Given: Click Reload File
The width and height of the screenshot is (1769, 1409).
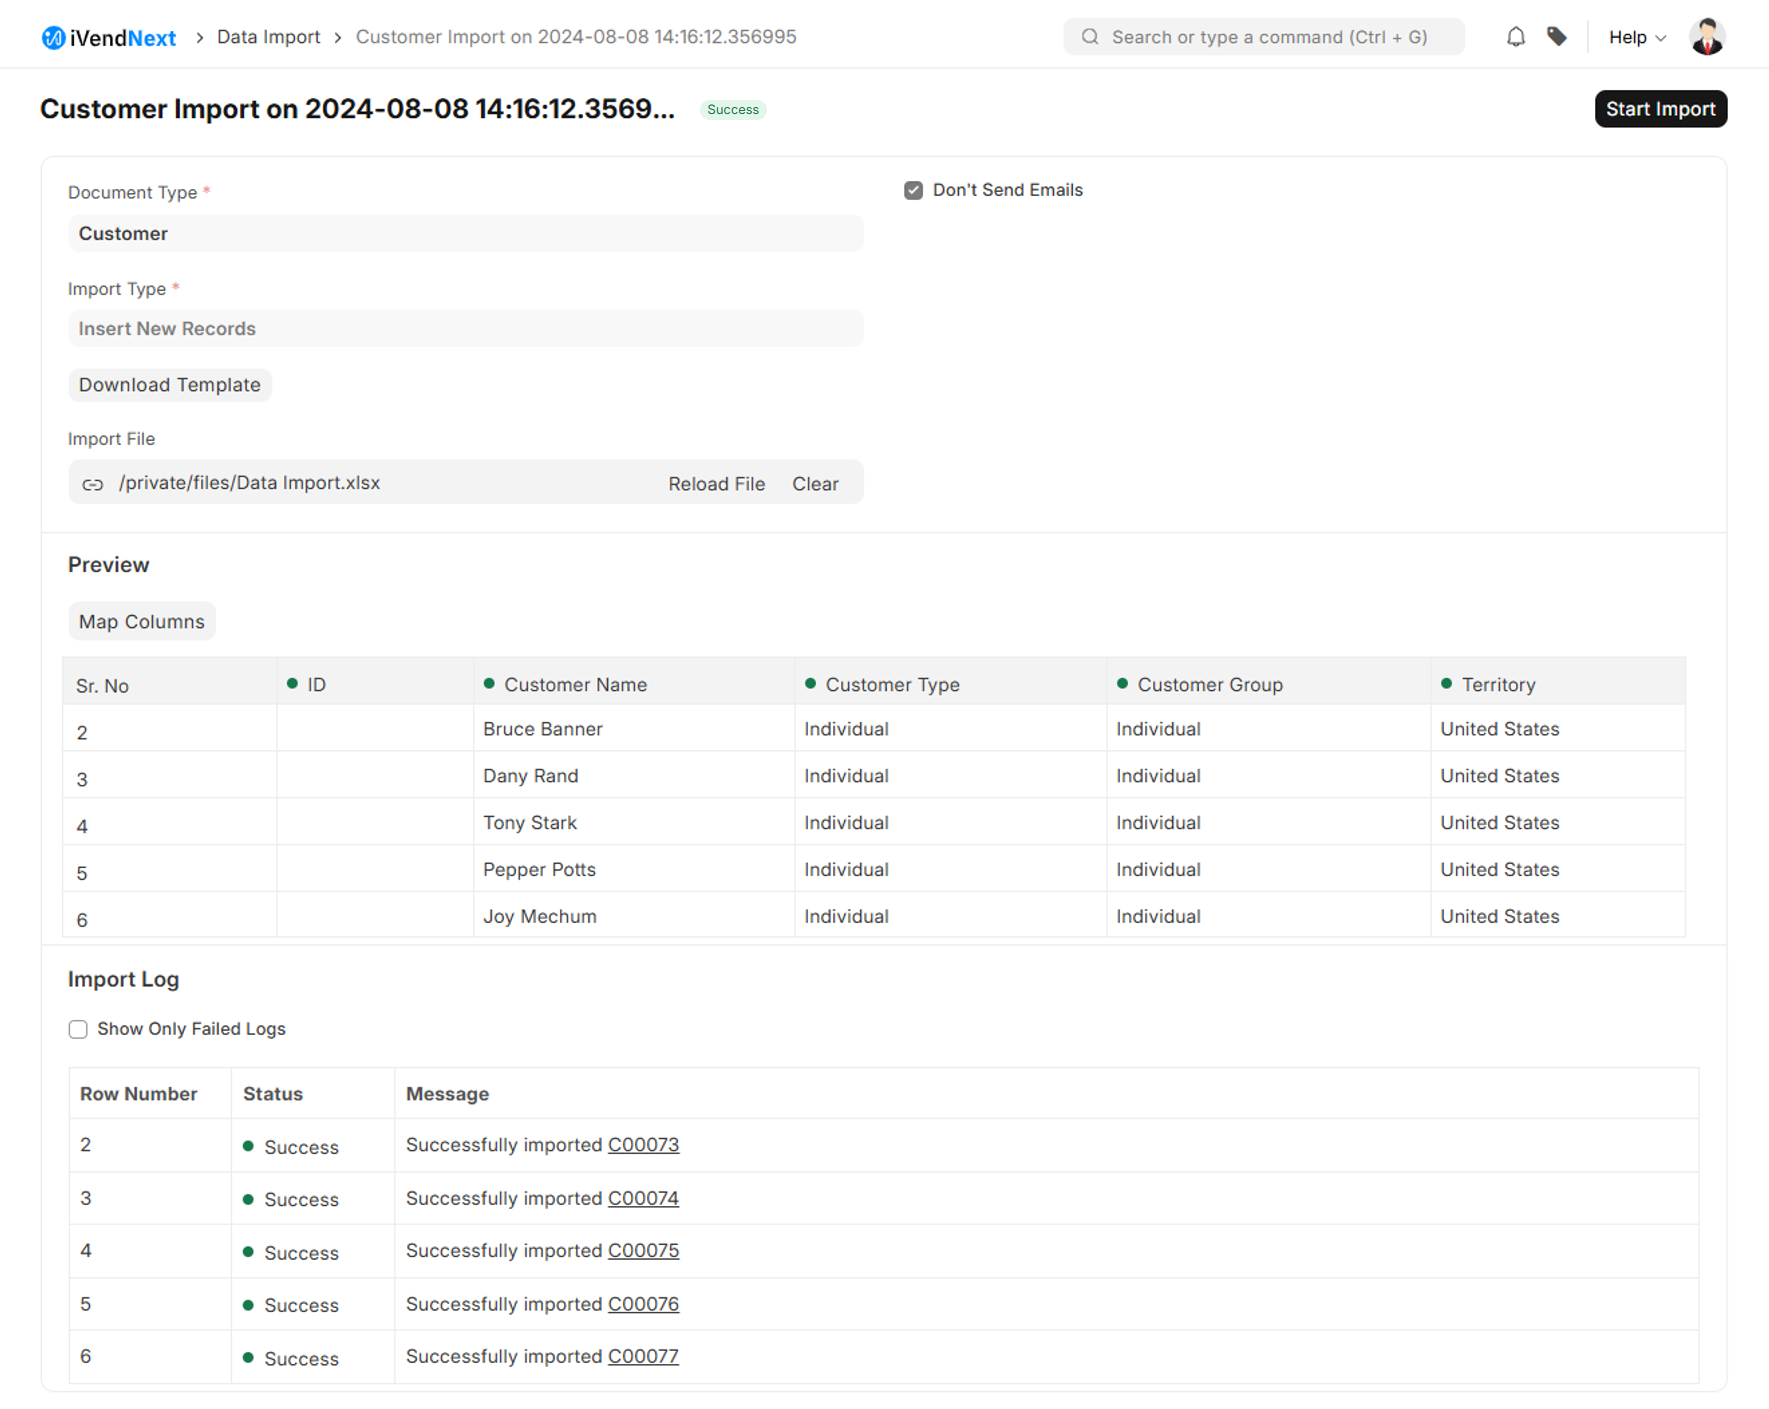Looking at the screenshot, I should [716, 484].
